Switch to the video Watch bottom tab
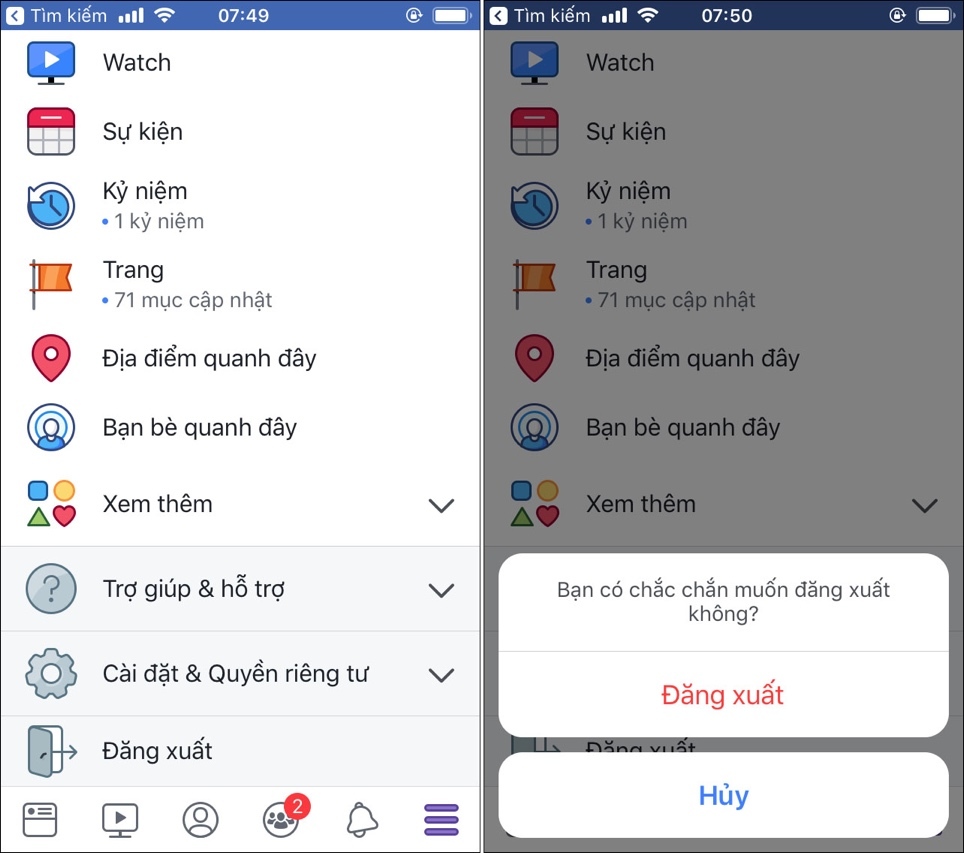Screen dimensions: 964x853 pyautogui.click(x=120, y=820)
